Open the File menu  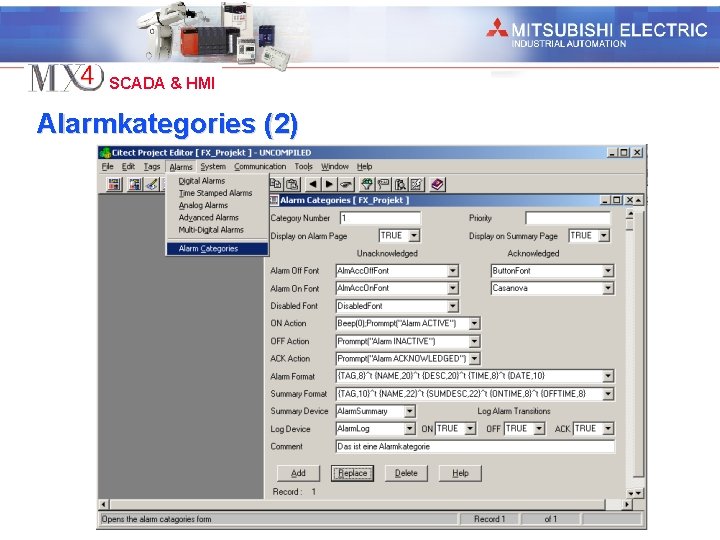108,166
